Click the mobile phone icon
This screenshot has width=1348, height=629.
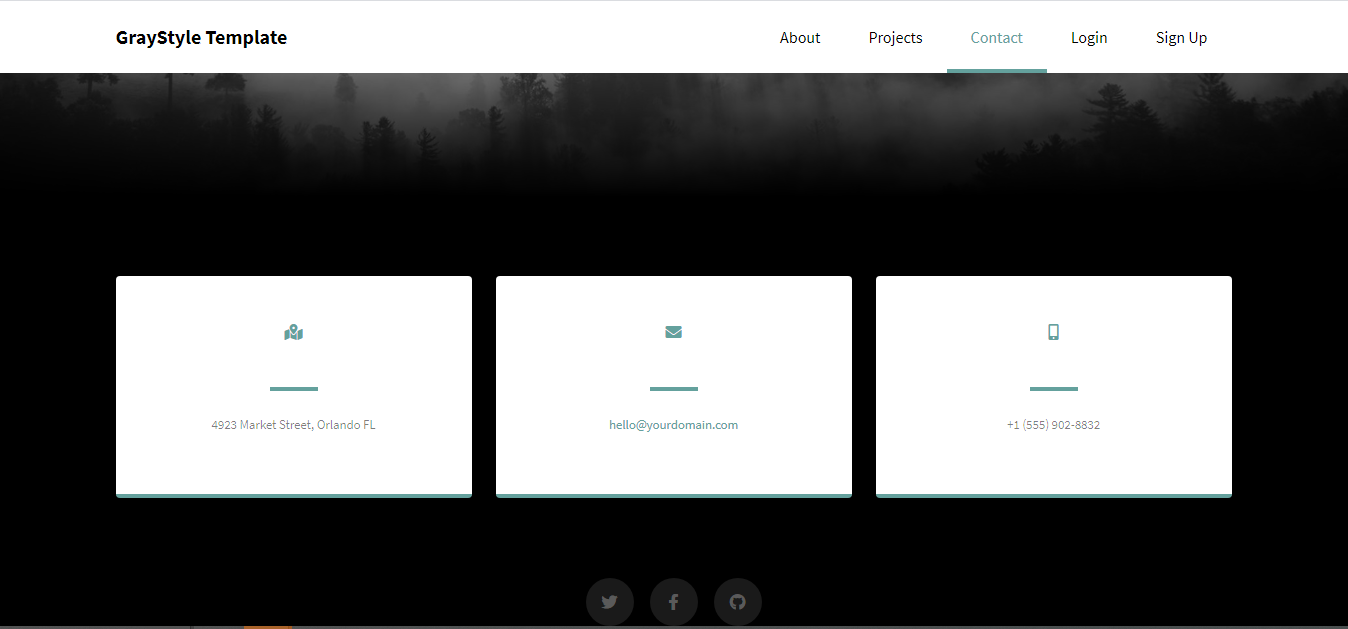1053,331
